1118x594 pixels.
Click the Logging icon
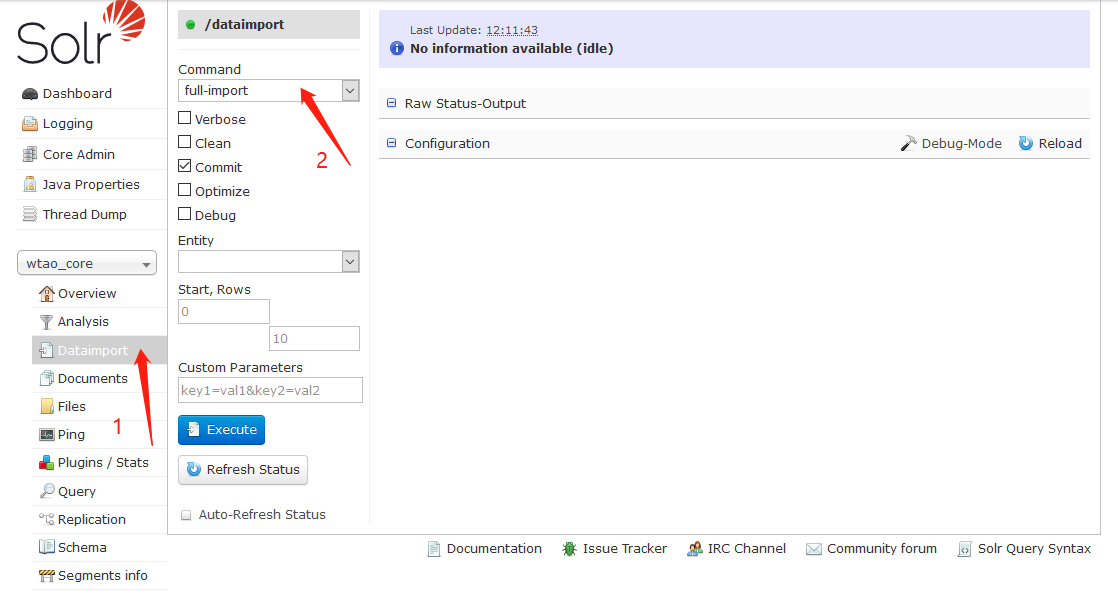29,123
